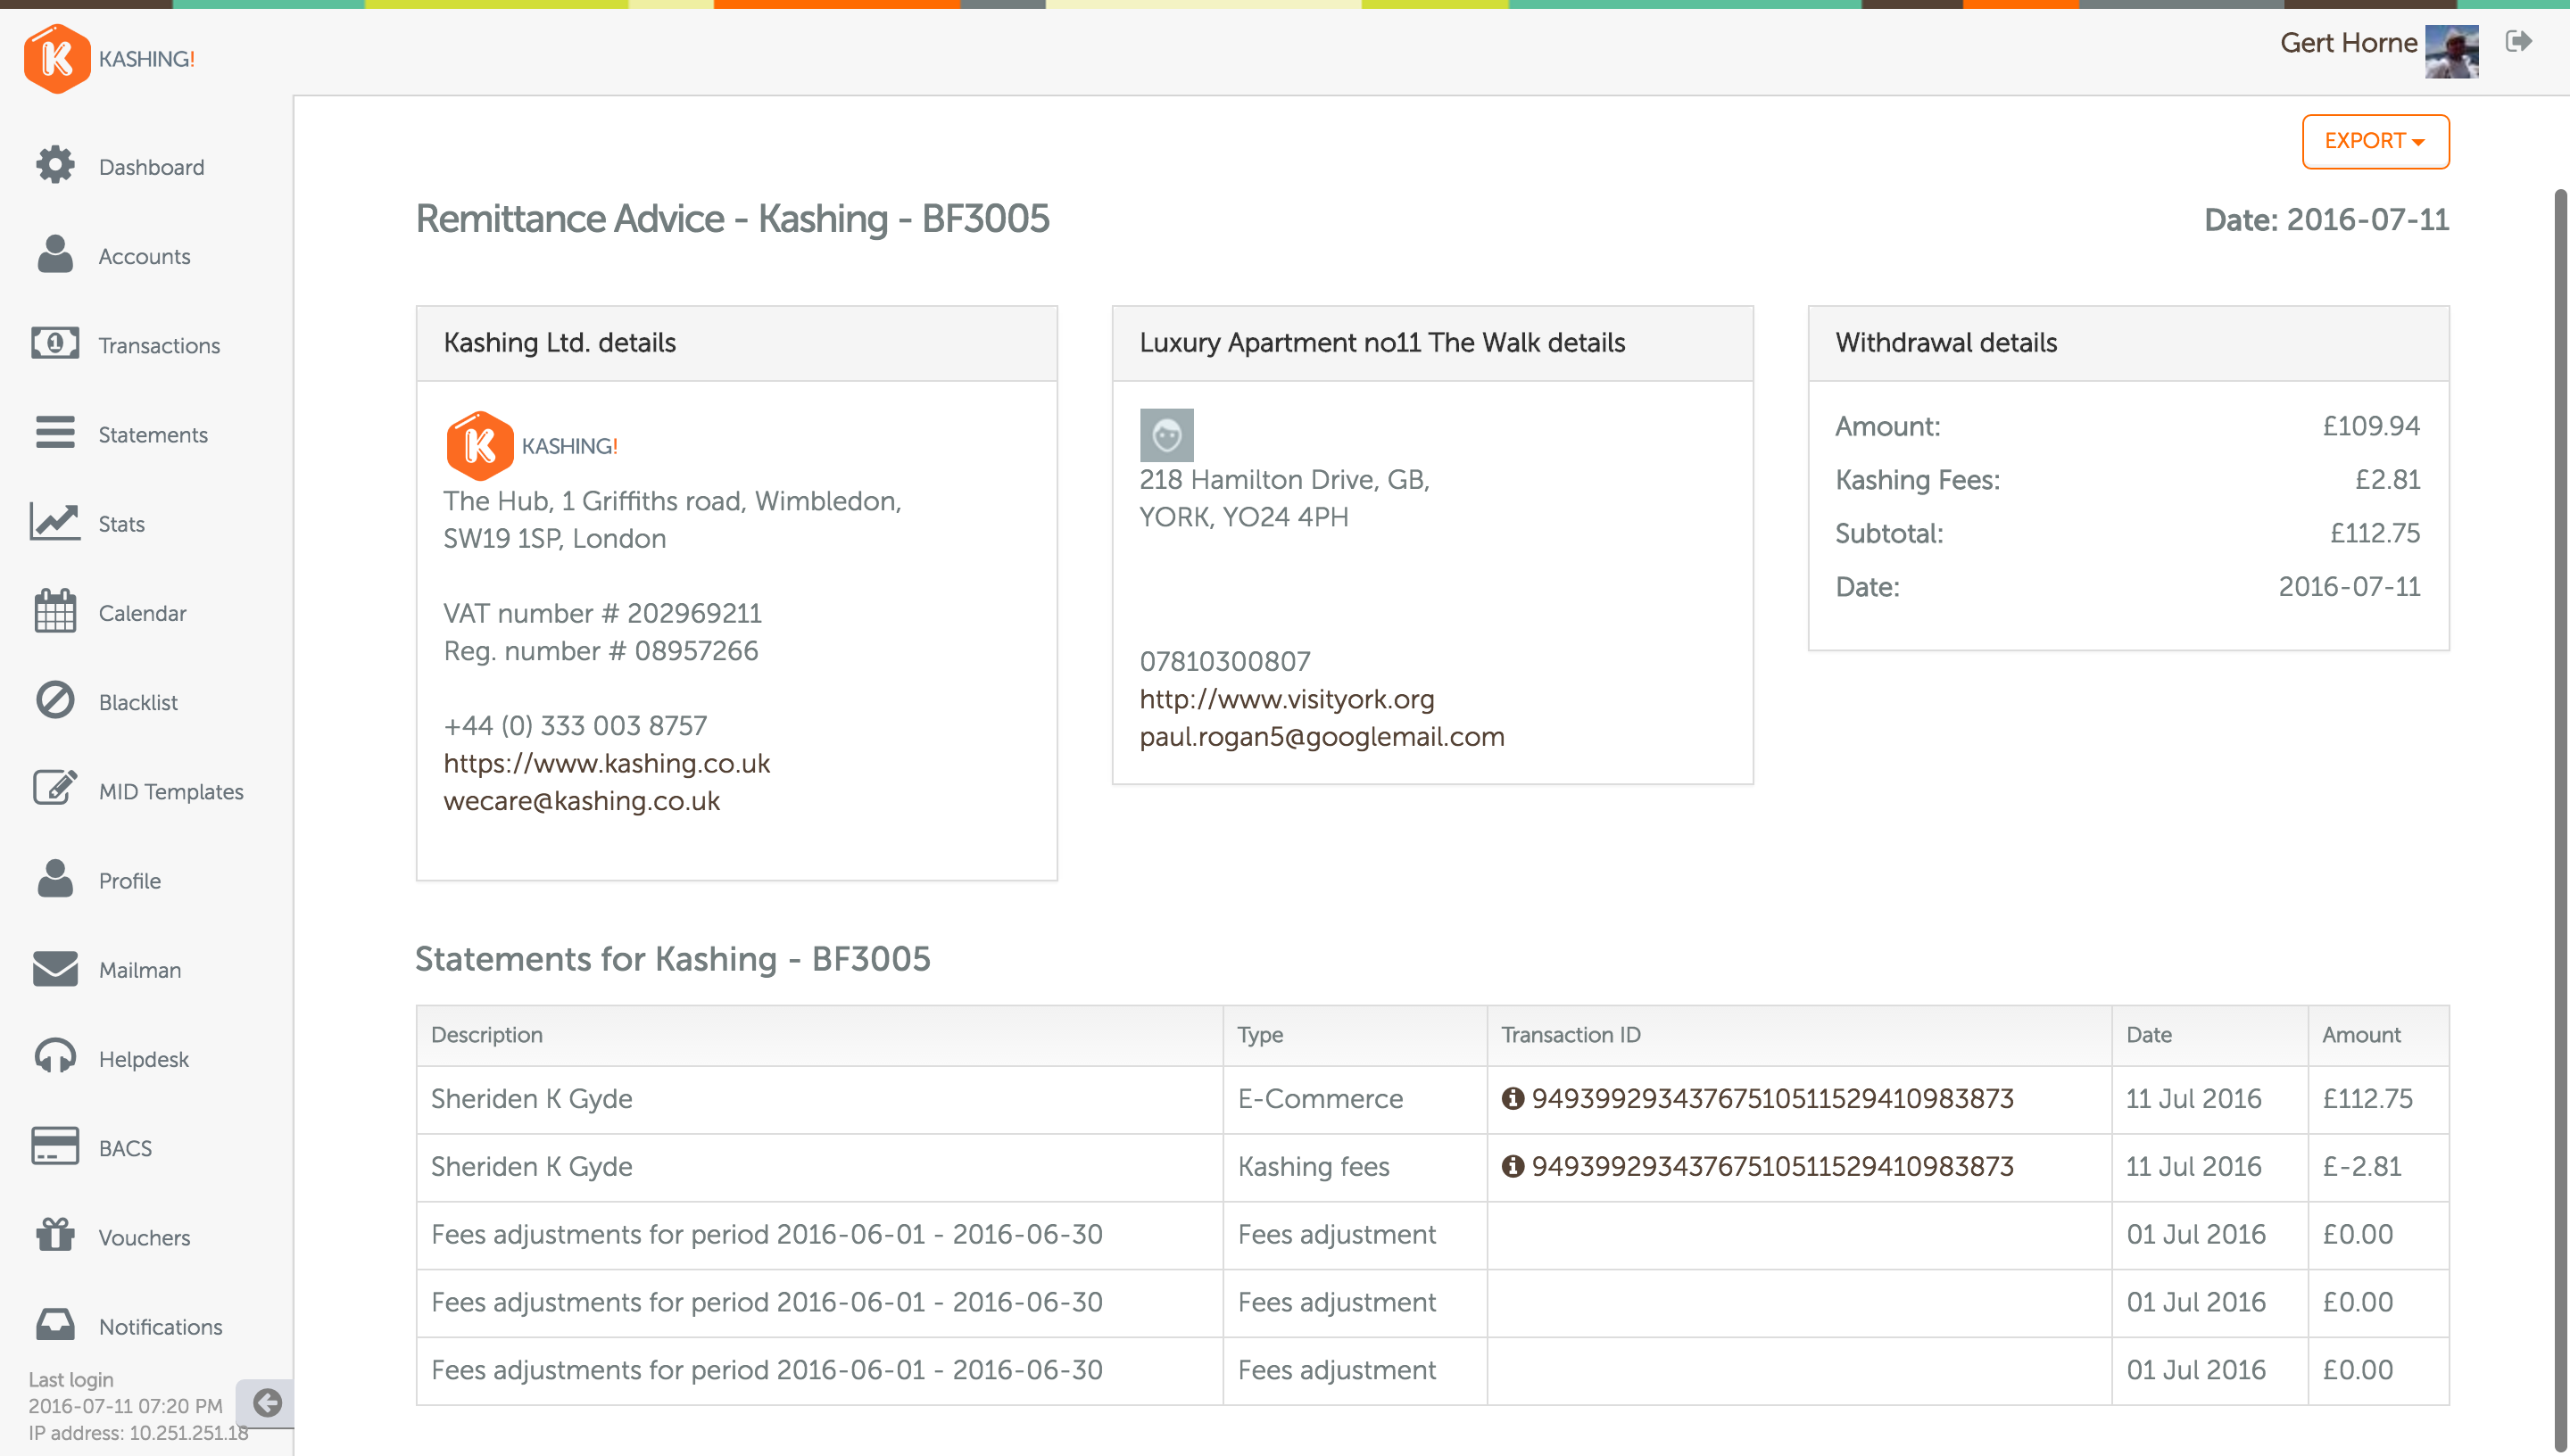Click the merchant avatar placeholder image
The height and width of the screenshot is (1456, 2570).
[x=1167, y=435]
